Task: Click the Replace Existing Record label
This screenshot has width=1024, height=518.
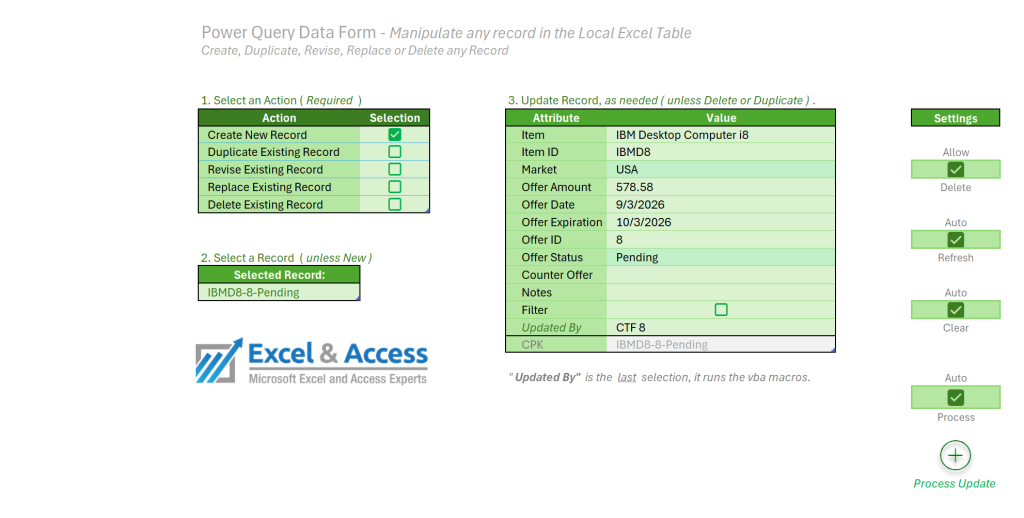Action: pos(269,187)
